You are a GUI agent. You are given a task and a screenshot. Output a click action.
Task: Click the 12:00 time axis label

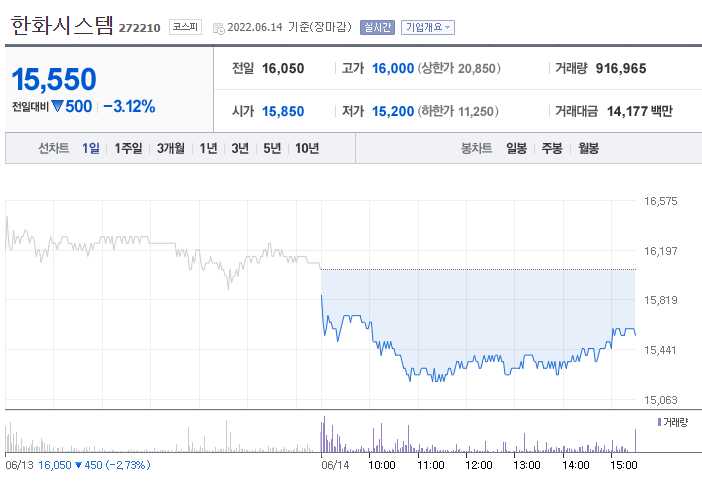tap(479, 465)
